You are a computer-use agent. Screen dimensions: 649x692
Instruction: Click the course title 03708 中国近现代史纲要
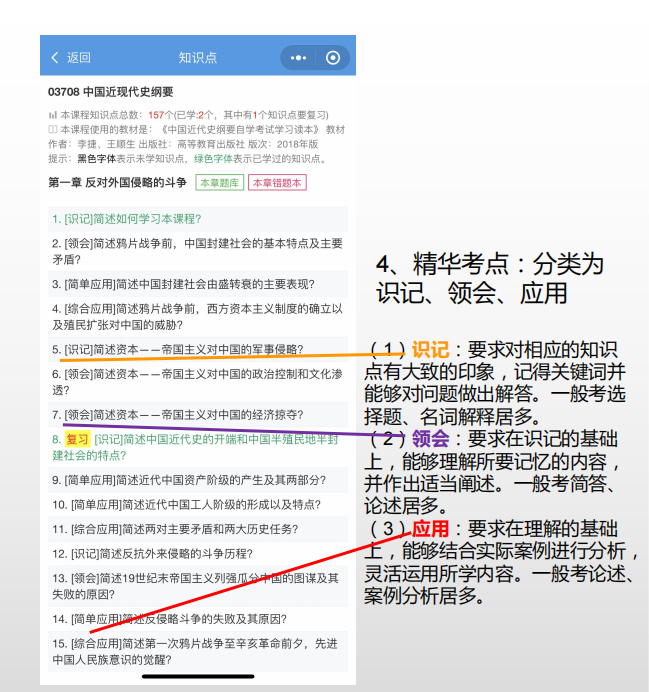coord(111,92)
